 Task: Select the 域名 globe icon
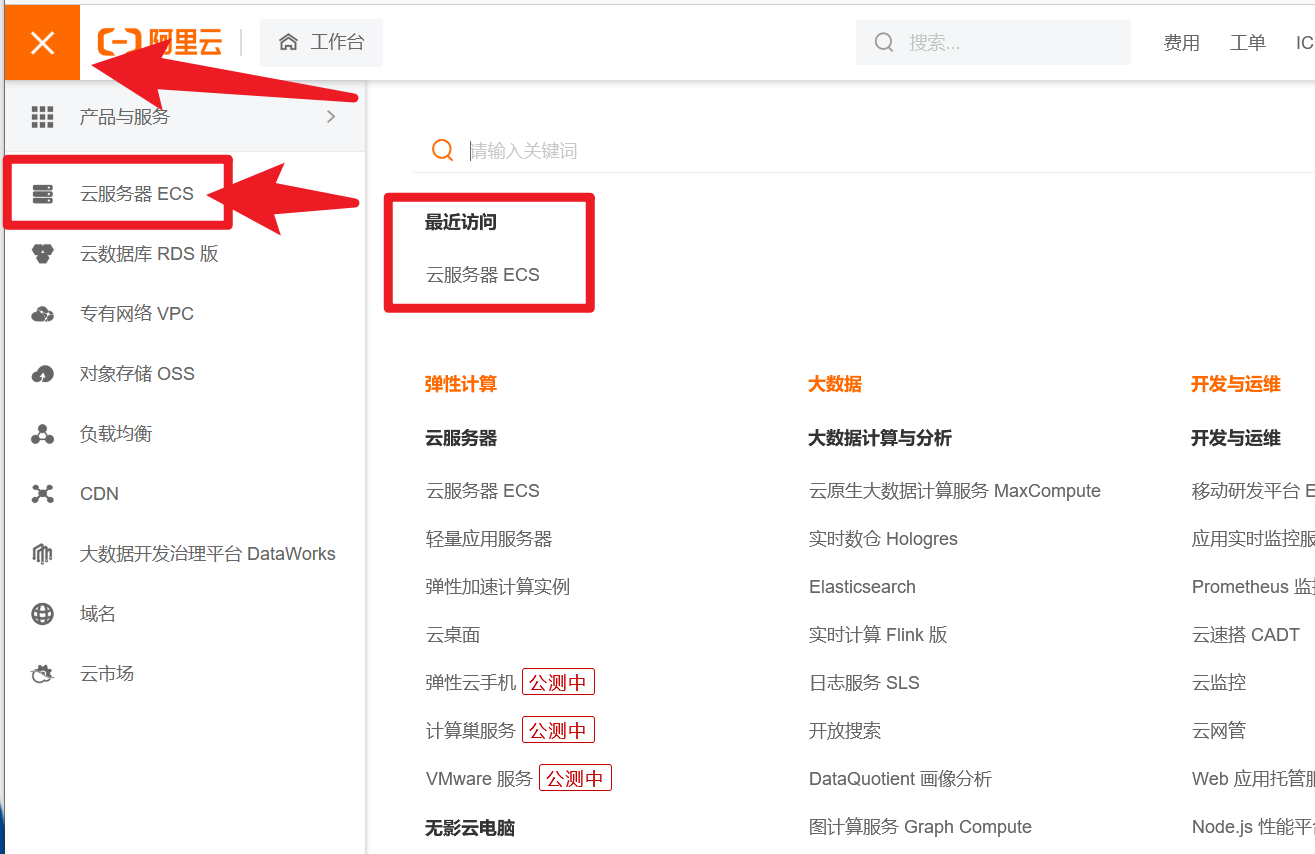[x=42, y=614]
